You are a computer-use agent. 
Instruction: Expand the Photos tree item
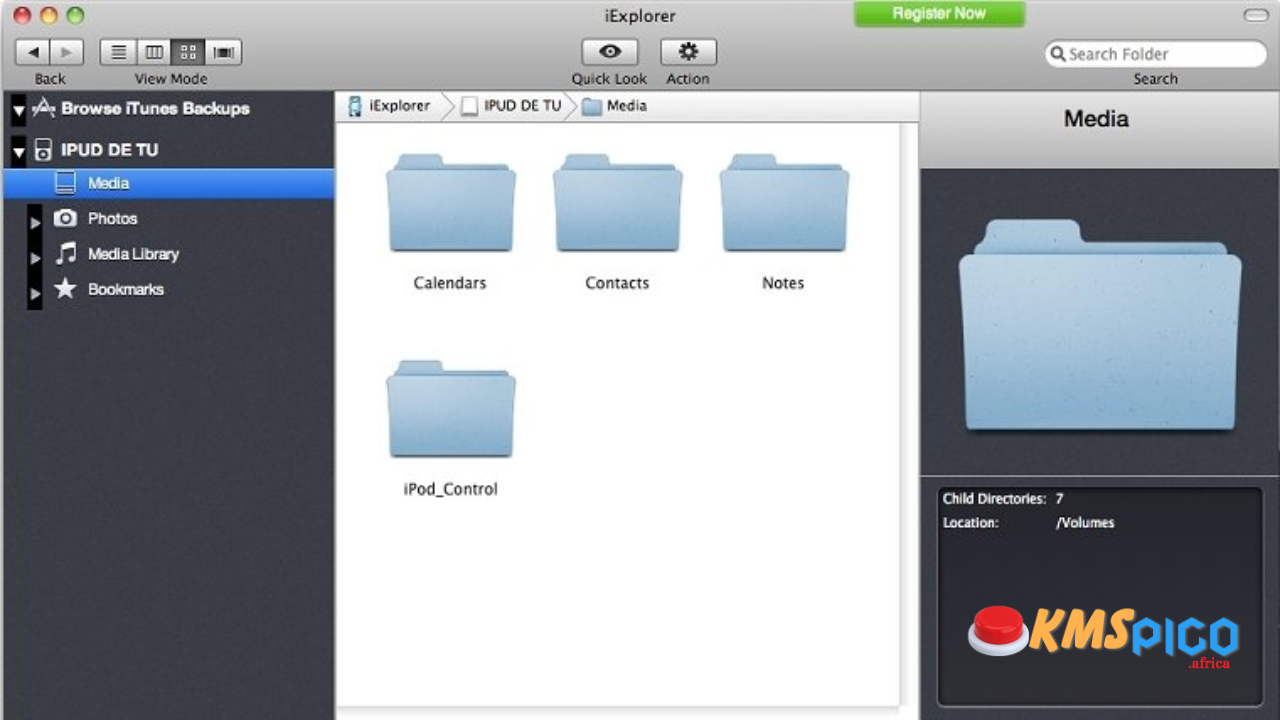[x=35, y=223]
